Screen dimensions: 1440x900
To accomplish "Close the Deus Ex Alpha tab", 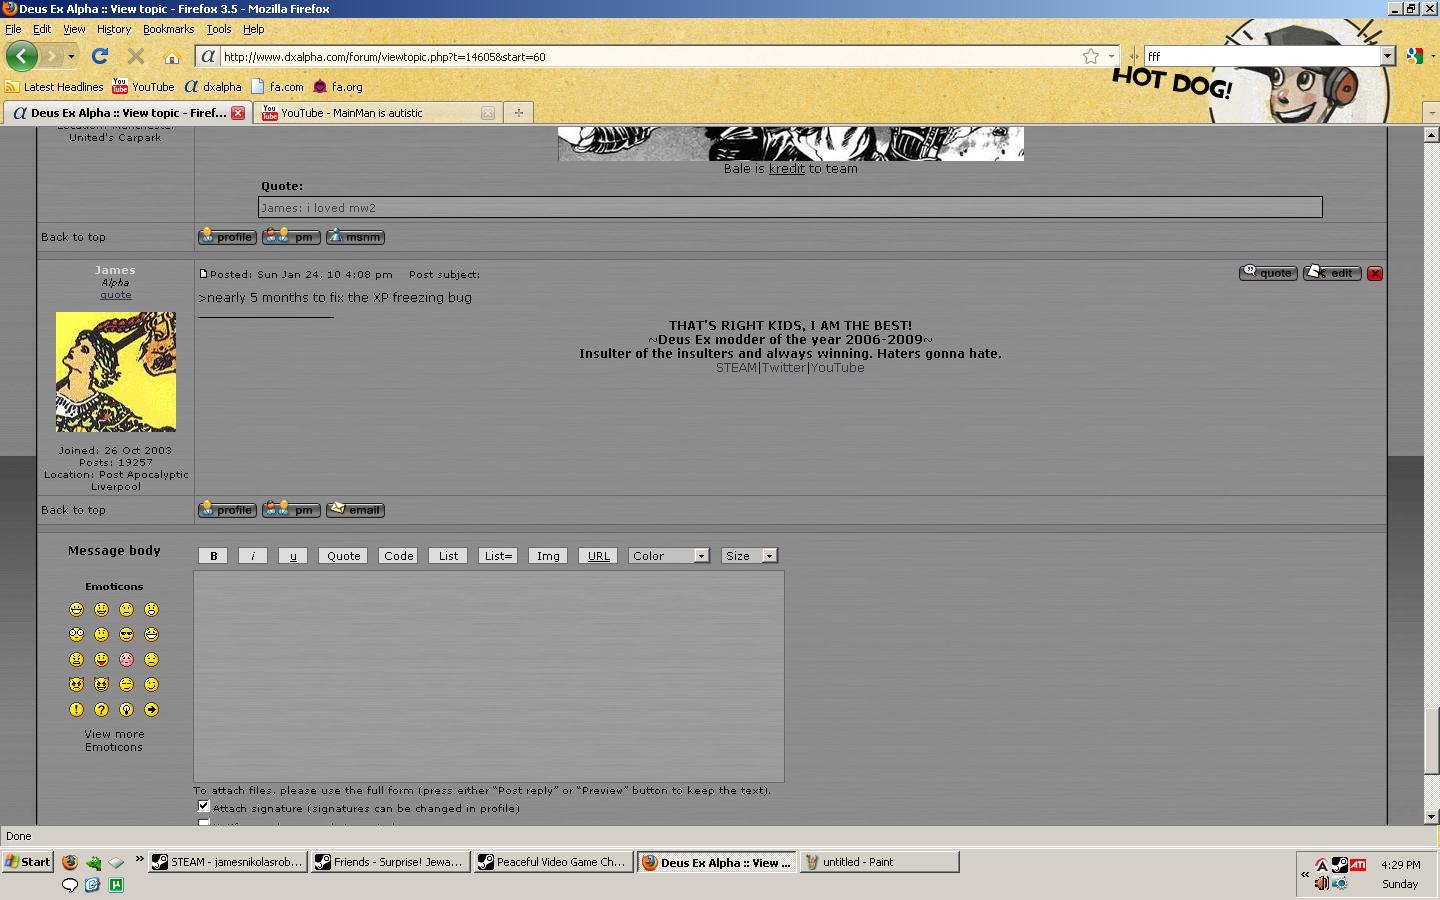I will point(238,113).
